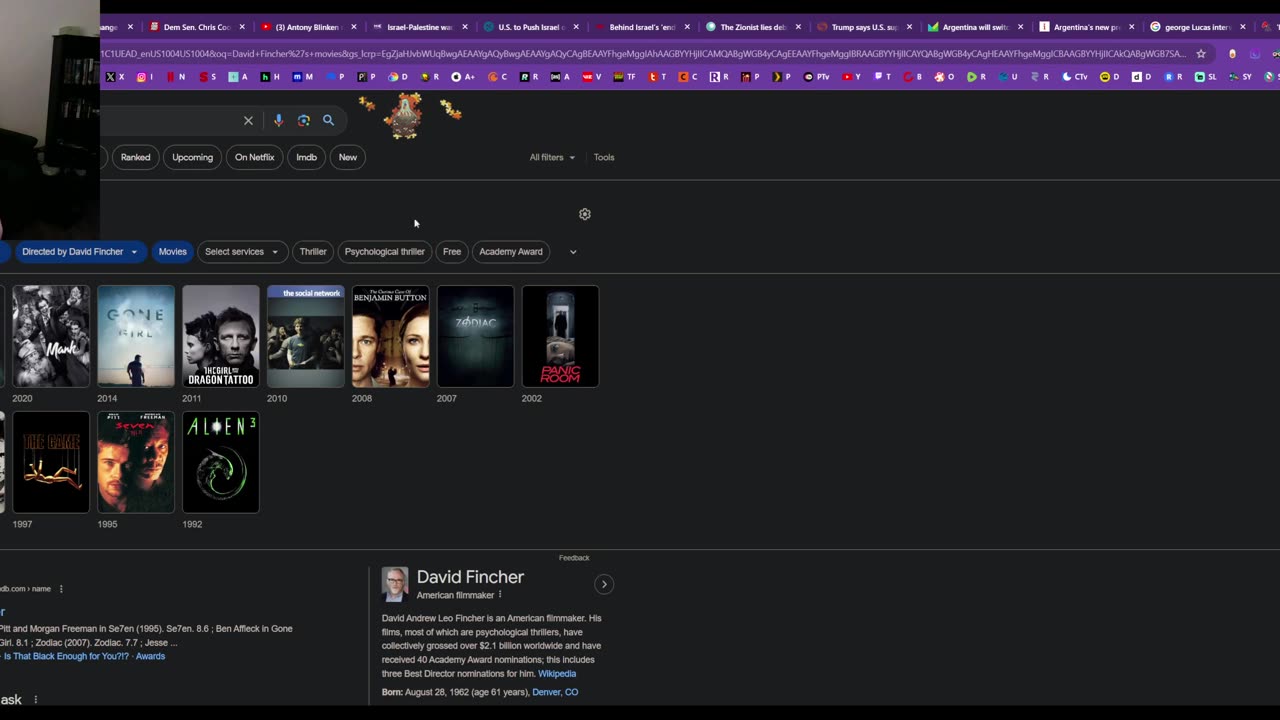Image resolution: width=1280 pixels, height=720 pixels.
Task: Switch to the Behind Israel's 'end tab
Action: 641,27
